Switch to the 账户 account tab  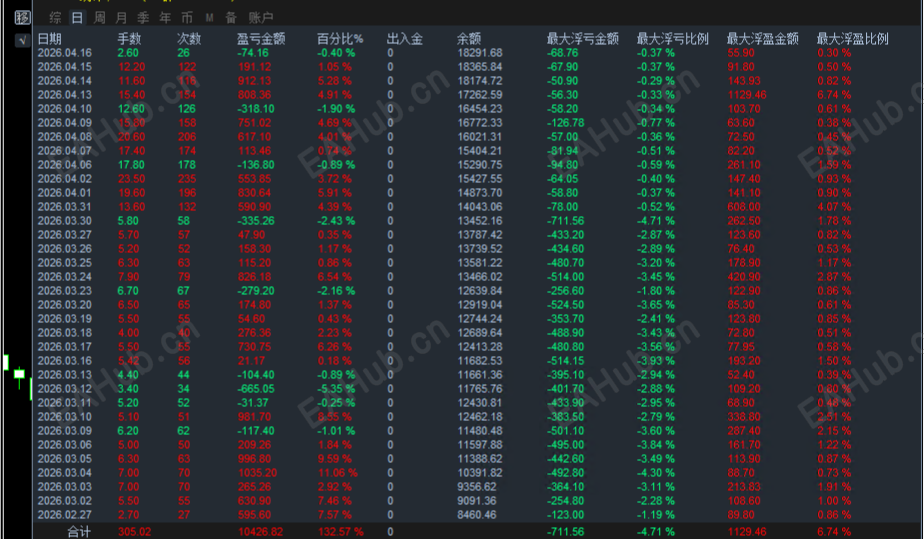[260, 18]
